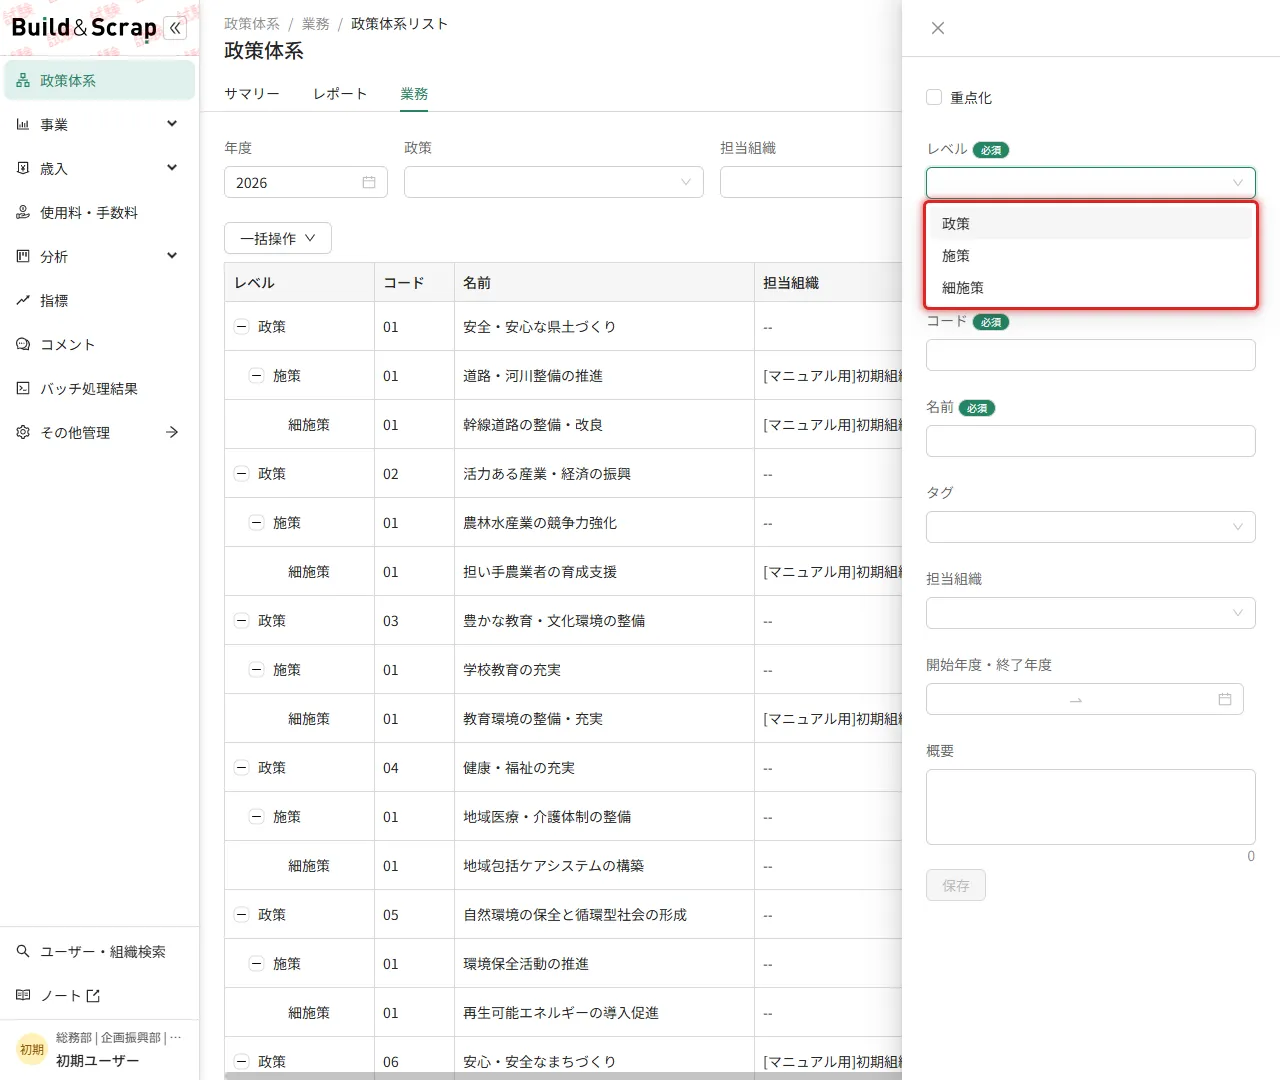Click the コード input field
The height and width of the screenshot is (1080, 1280).
click(1091, 355)
